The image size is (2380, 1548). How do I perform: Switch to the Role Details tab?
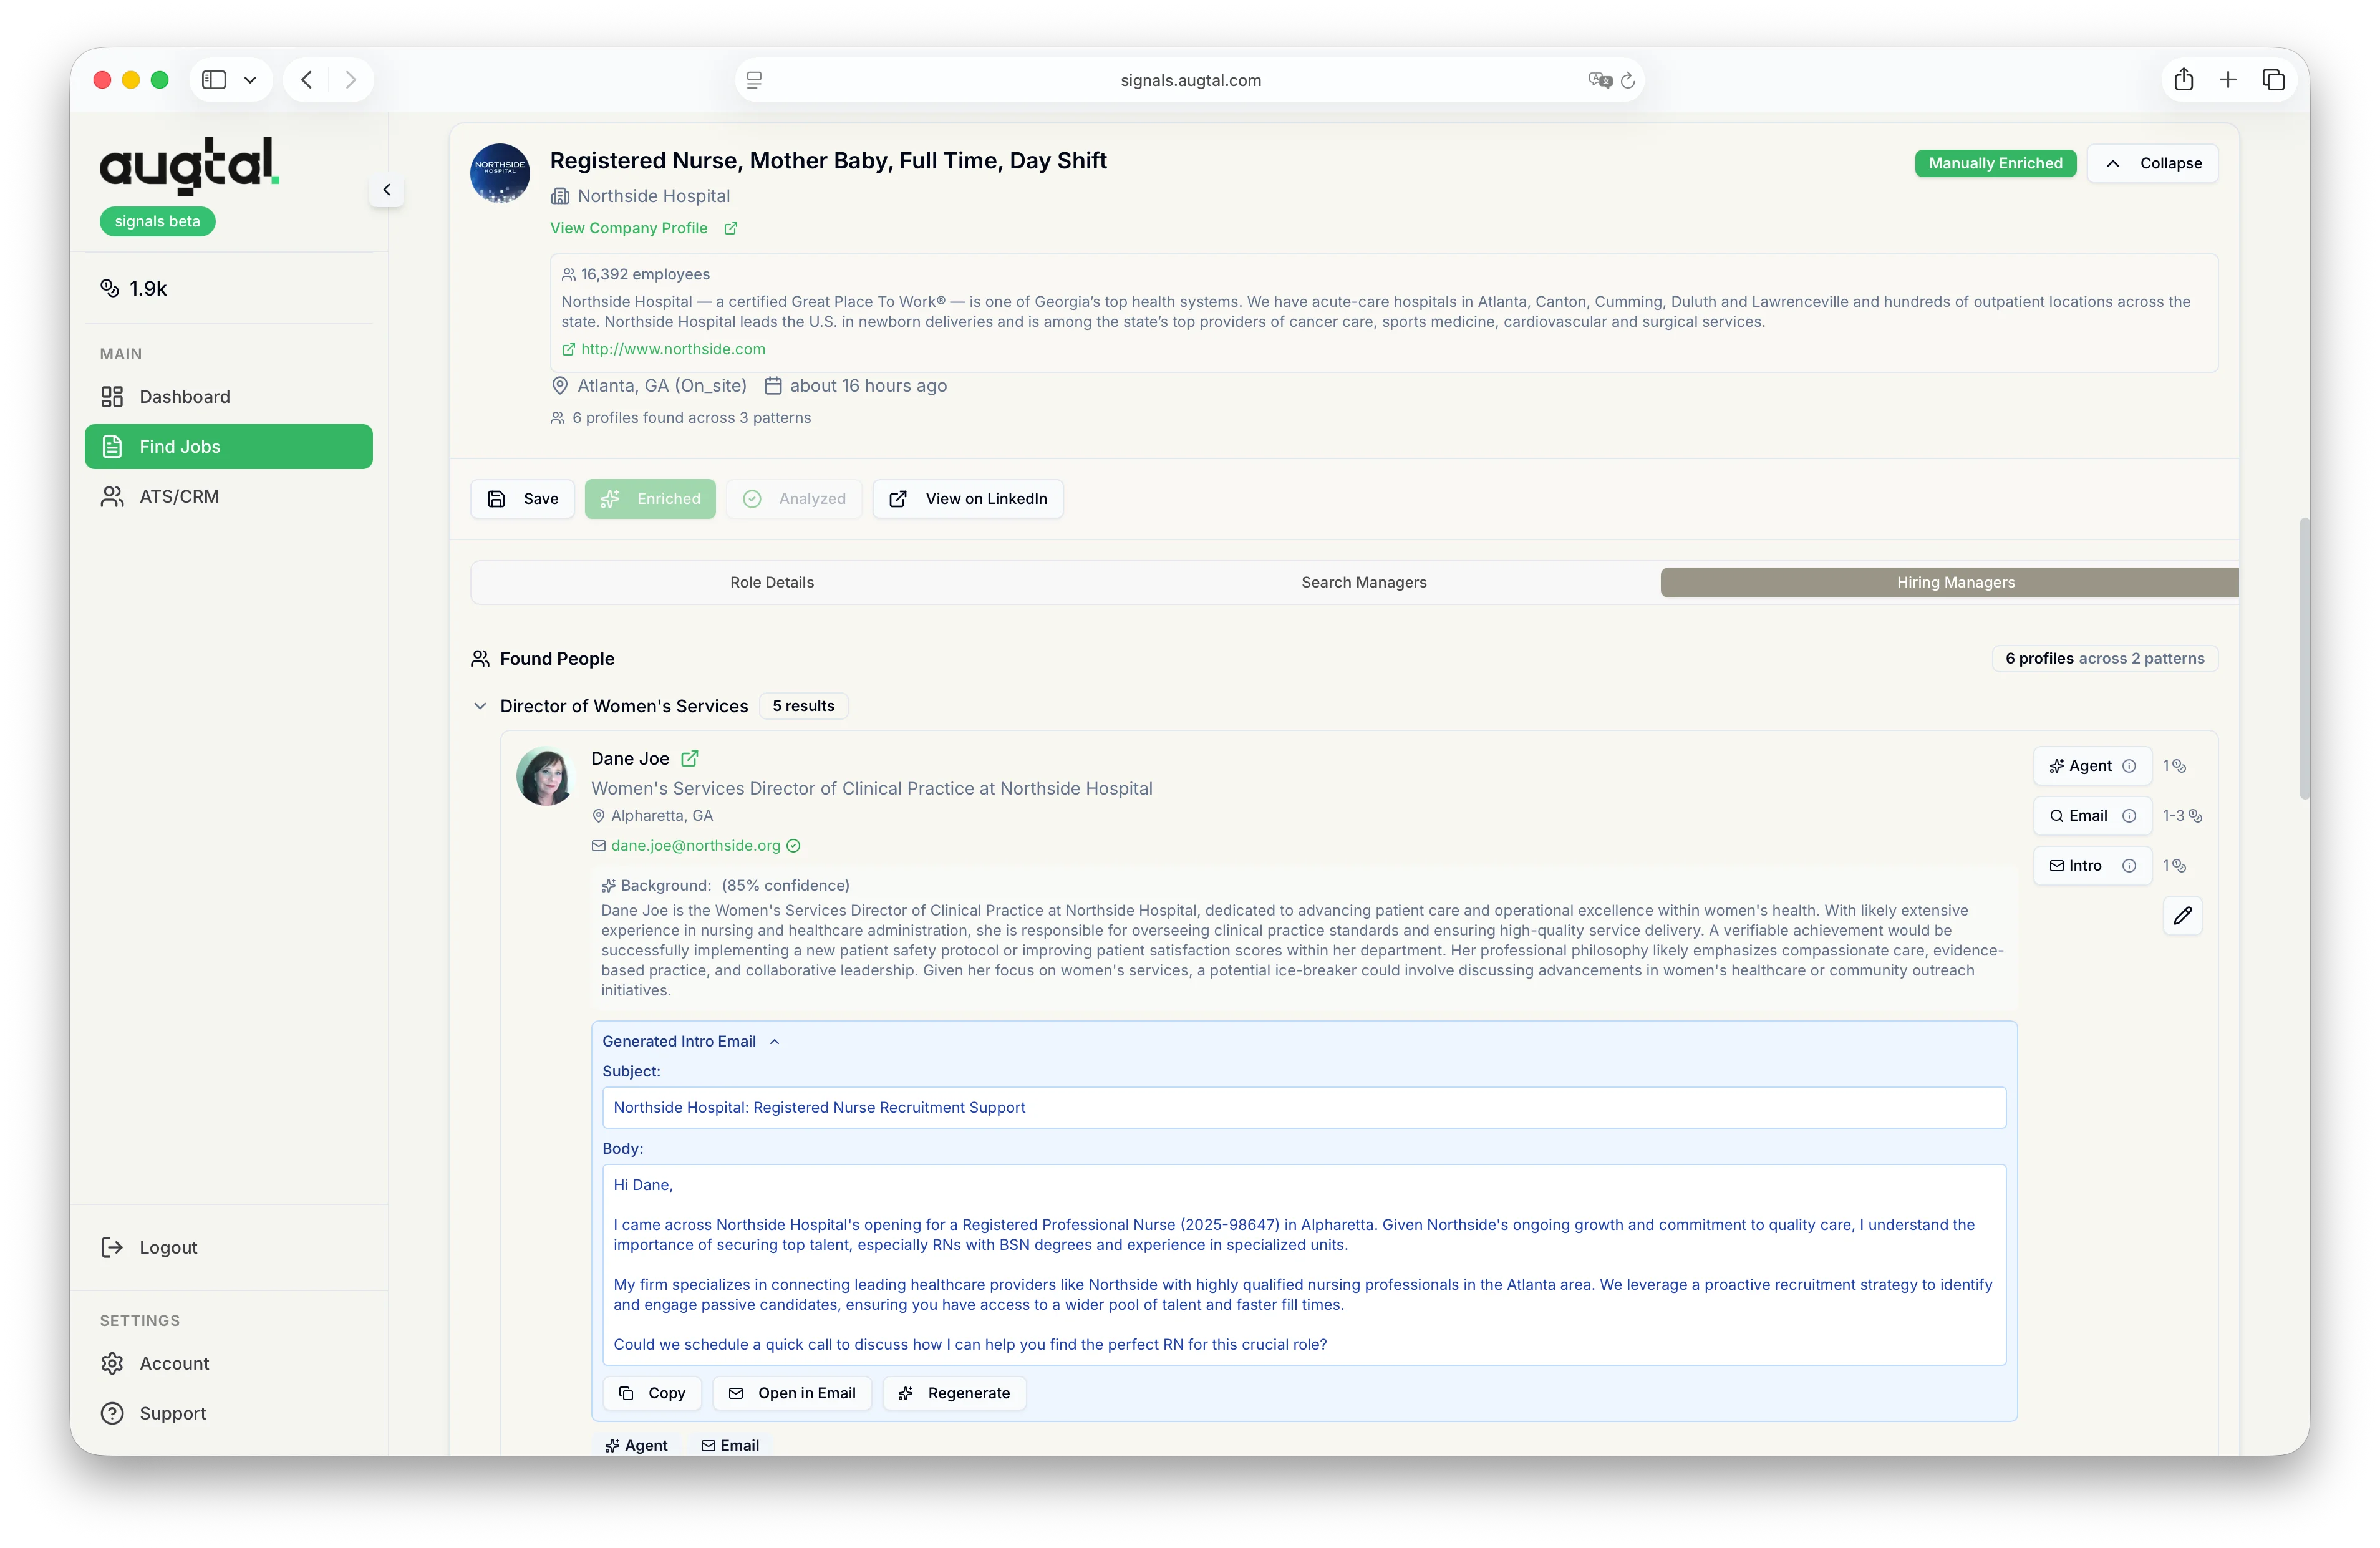771,582
